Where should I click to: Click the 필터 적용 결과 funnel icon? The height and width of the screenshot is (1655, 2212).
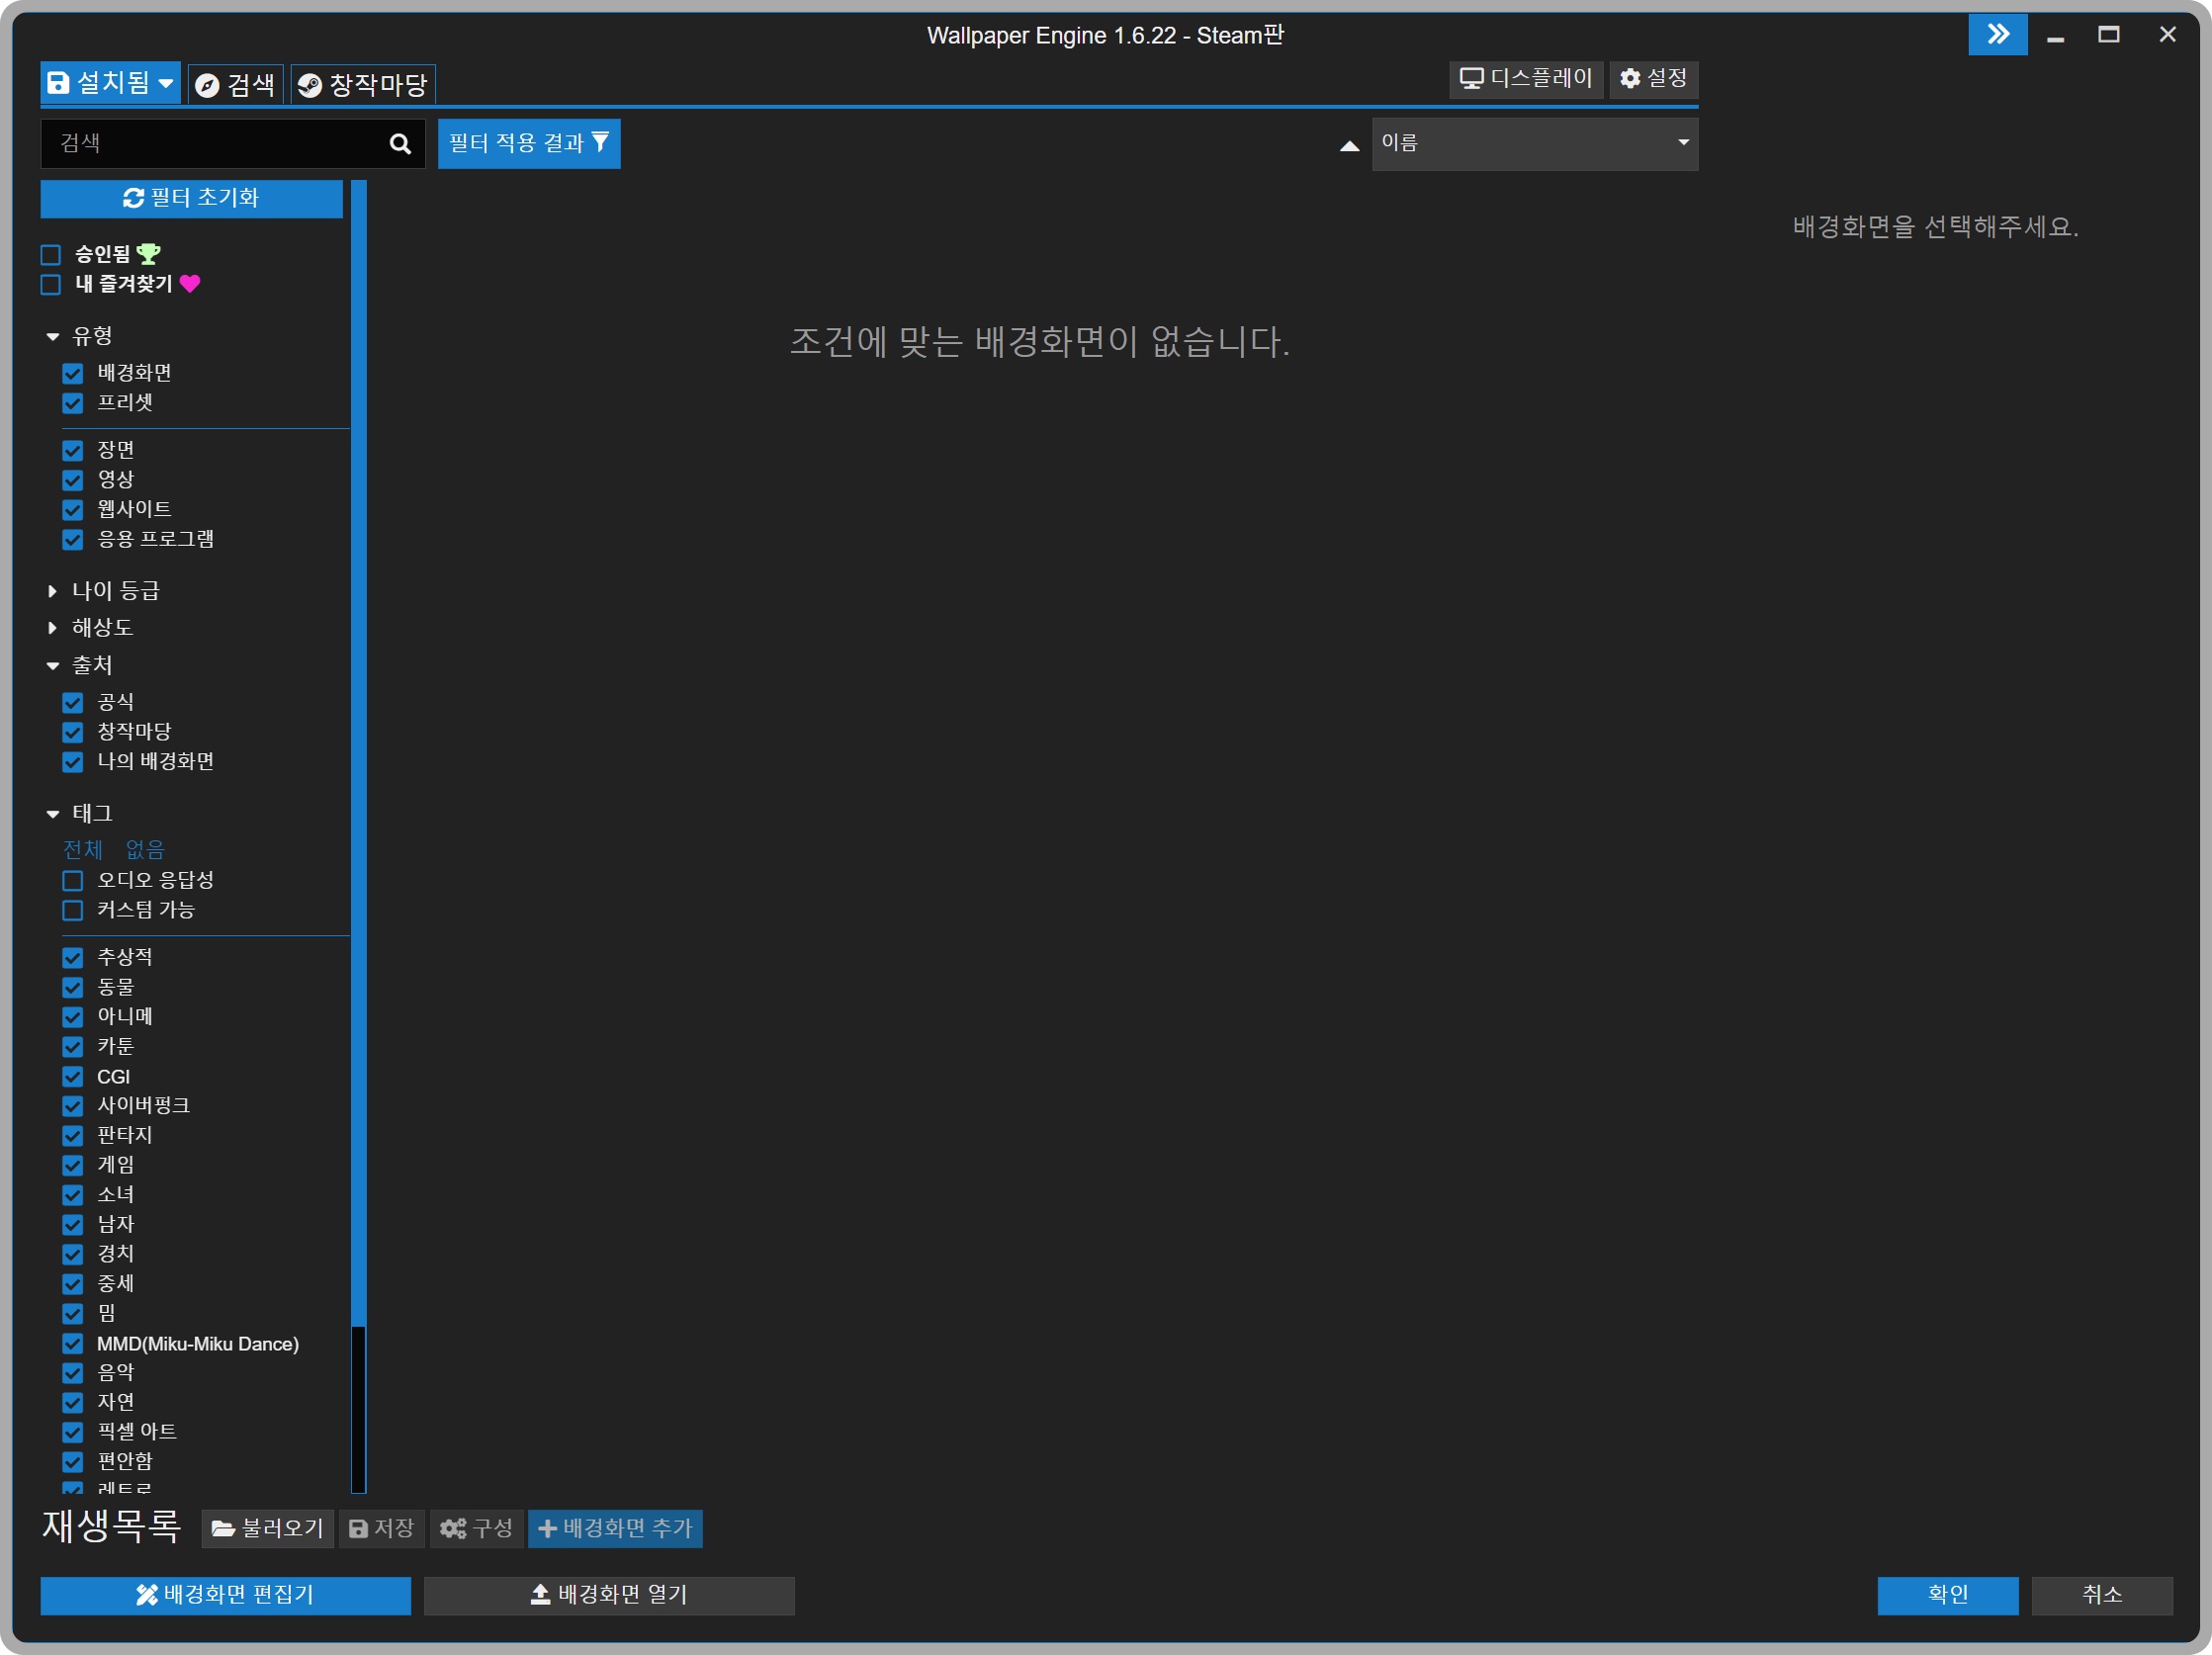tap(600, 143)
